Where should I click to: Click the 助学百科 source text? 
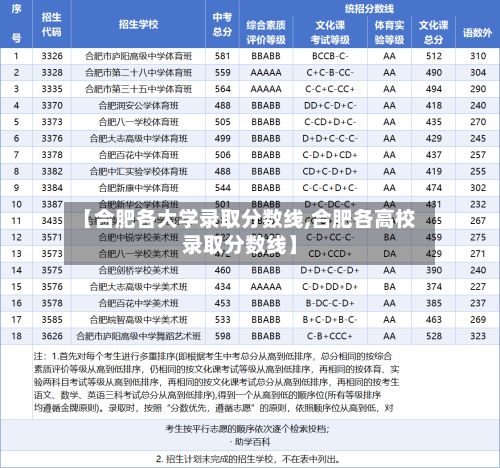point(252,442)
